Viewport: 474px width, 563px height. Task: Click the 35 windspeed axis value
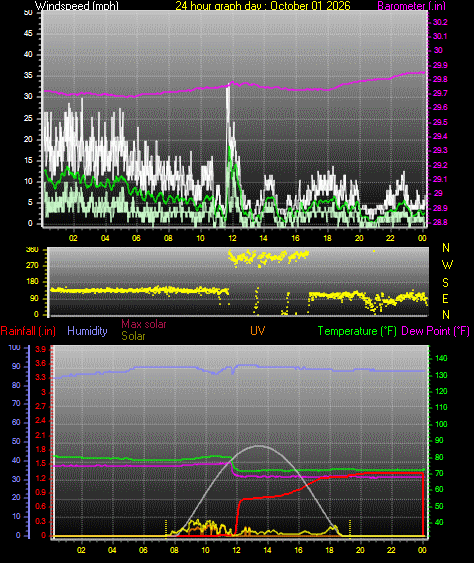(28, 75)
